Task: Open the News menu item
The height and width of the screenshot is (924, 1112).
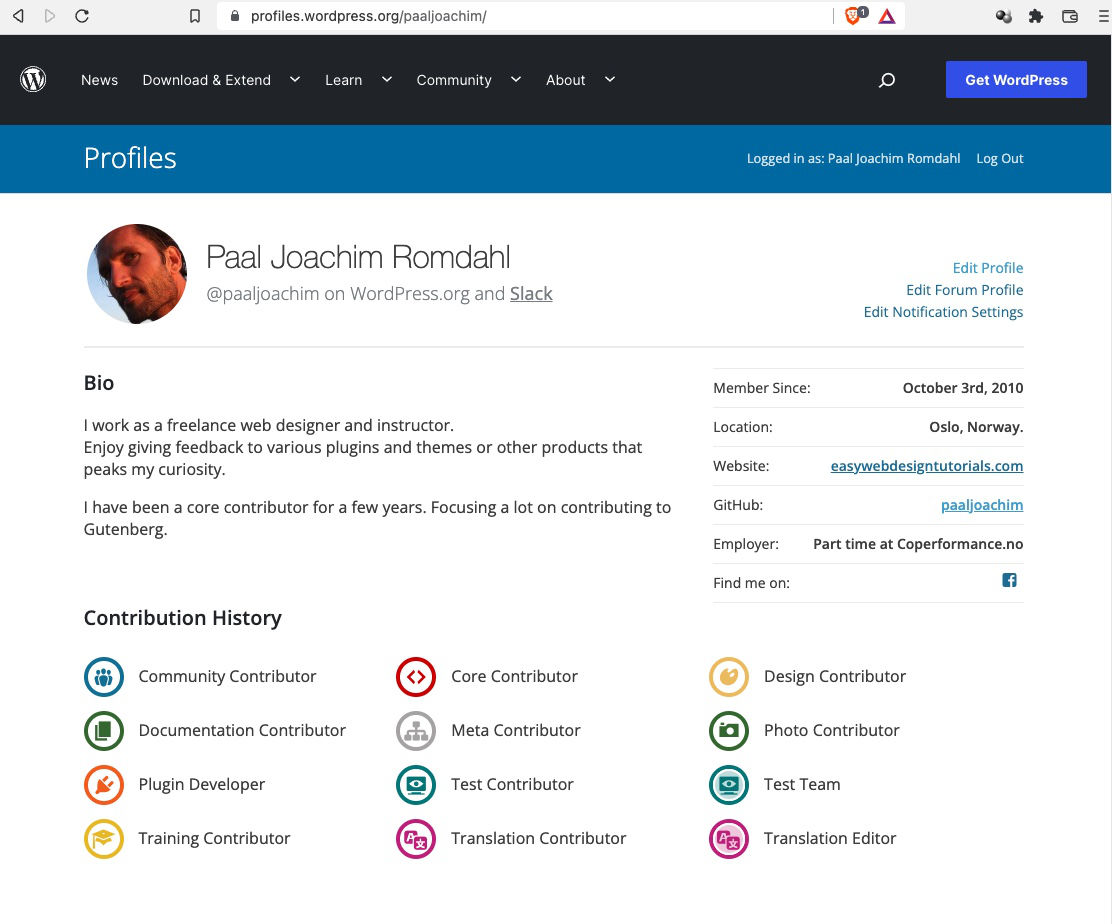Action: click(99, 80)
